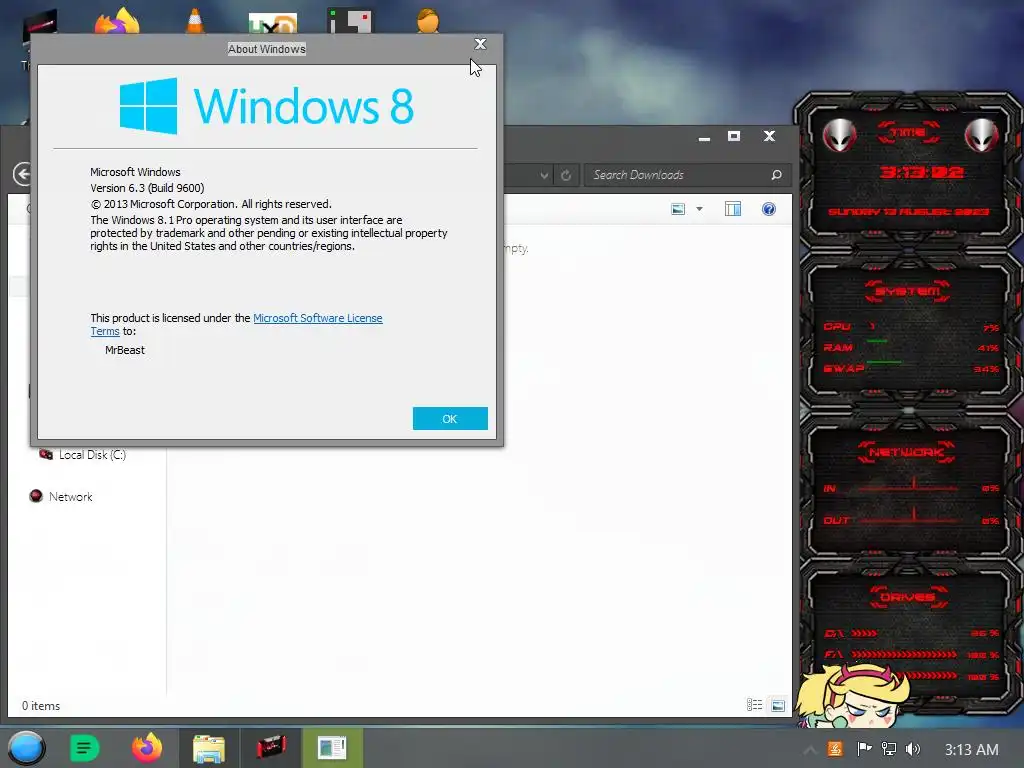
Task: Click the 3:13 AM taskbar clock
Action: [971, 750]
